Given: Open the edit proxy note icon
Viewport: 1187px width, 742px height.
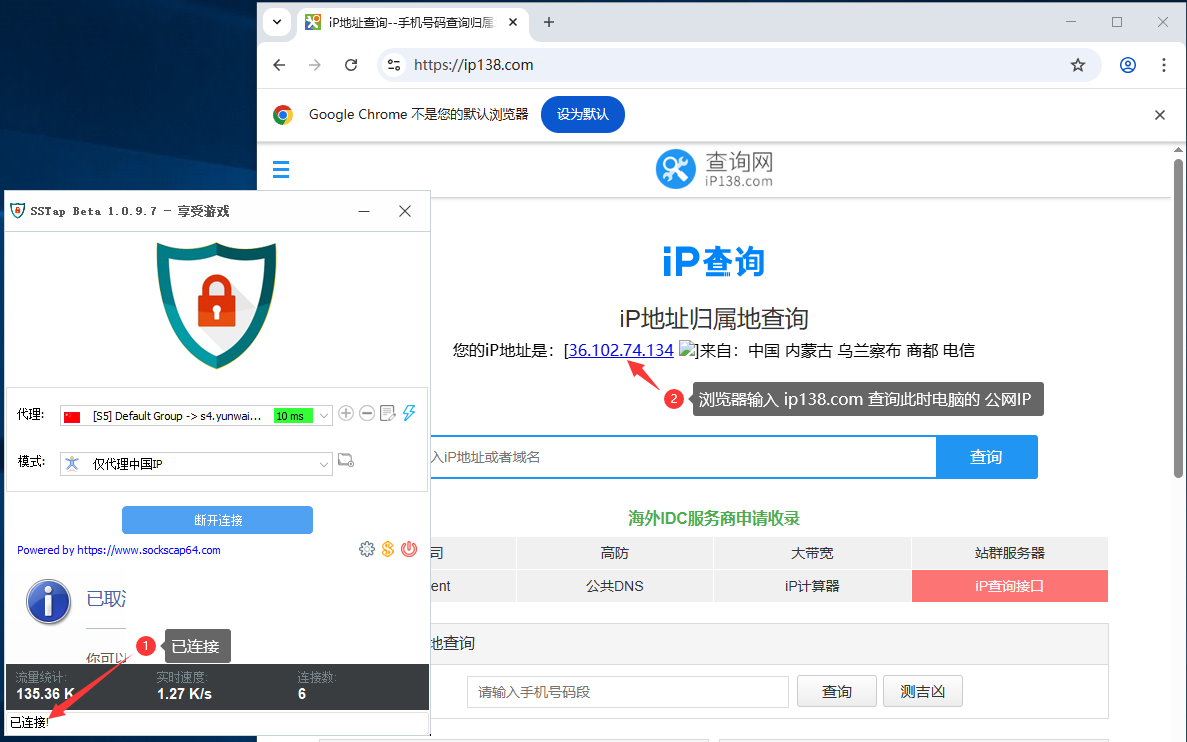Looking at the screenshot, I should pos(388,414).
